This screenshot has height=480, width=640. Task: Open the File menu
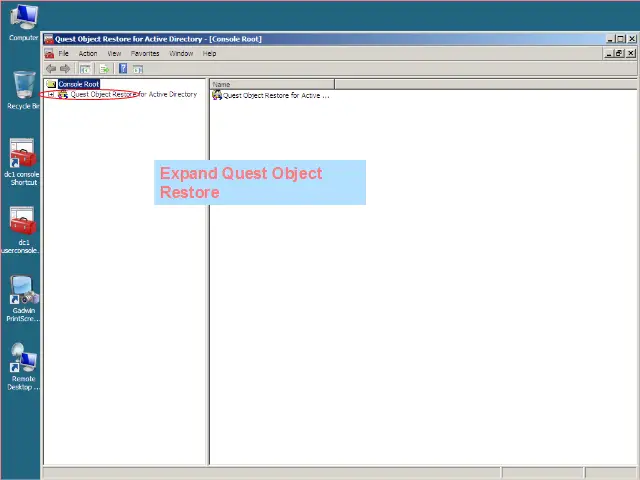(x=63, y=53)
